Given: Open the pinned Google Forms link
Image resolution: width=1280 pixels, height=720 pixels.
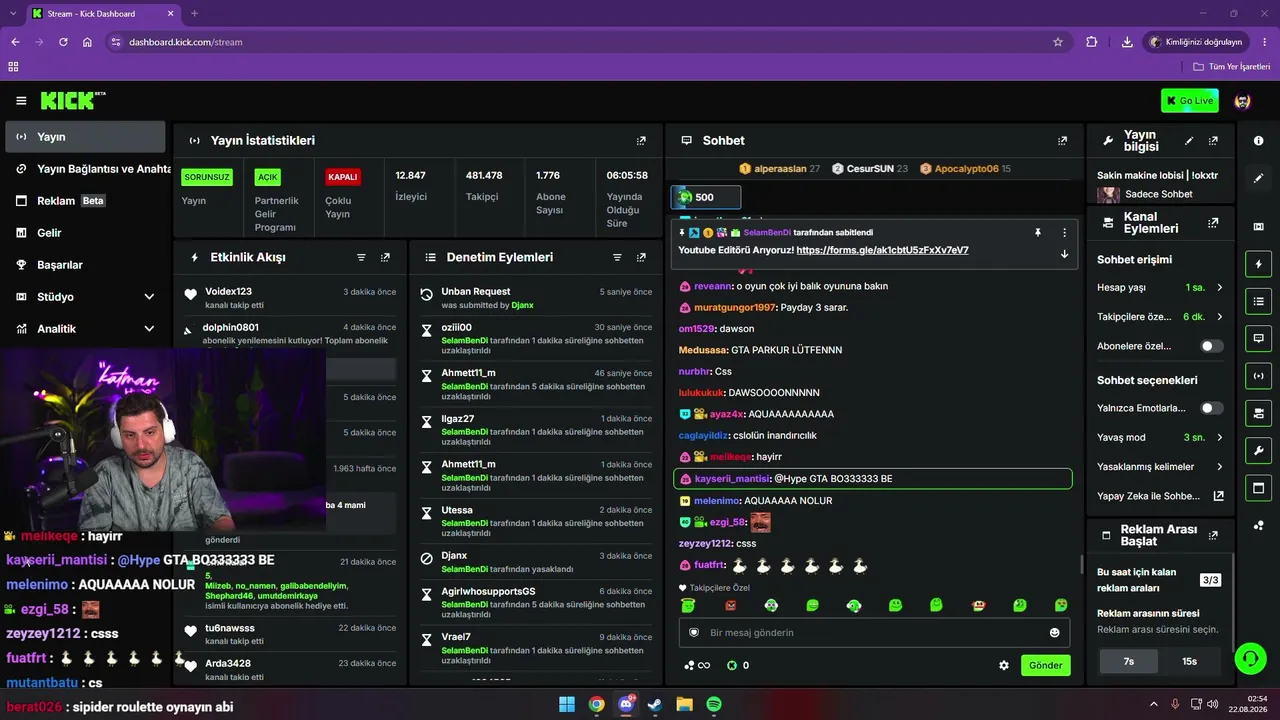Looking at the screenshot, I should (883, 250).
